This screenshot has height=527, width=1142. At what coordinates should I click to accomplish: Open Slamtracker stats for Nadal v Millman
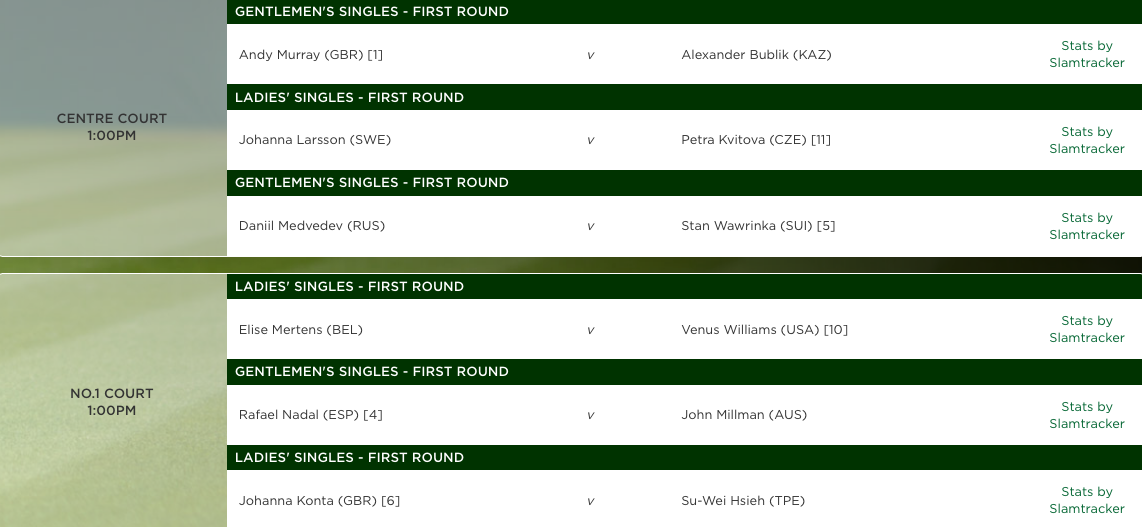click(1086, 415)
